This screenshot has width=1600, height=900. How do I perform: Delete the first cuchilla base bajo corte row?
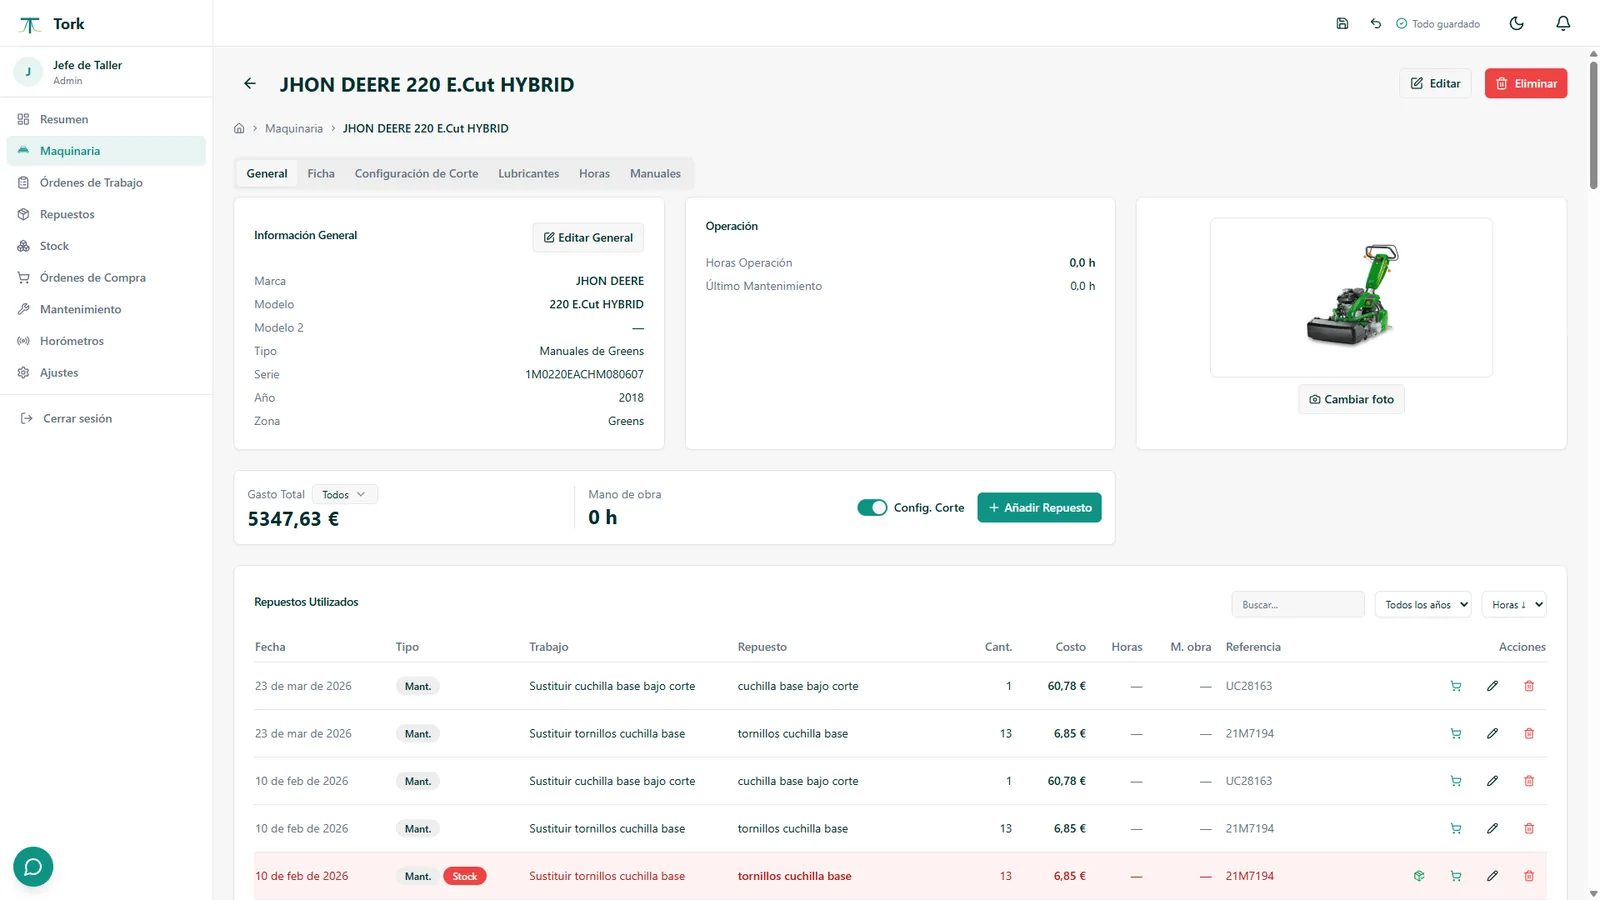coord(1529,686)
